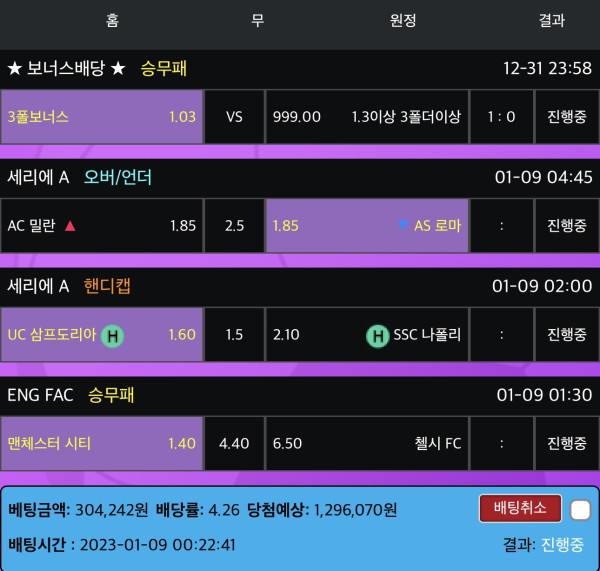Select the 홈 column header
The width and height of the screenshot is (600, 571).
pos(112,20)
